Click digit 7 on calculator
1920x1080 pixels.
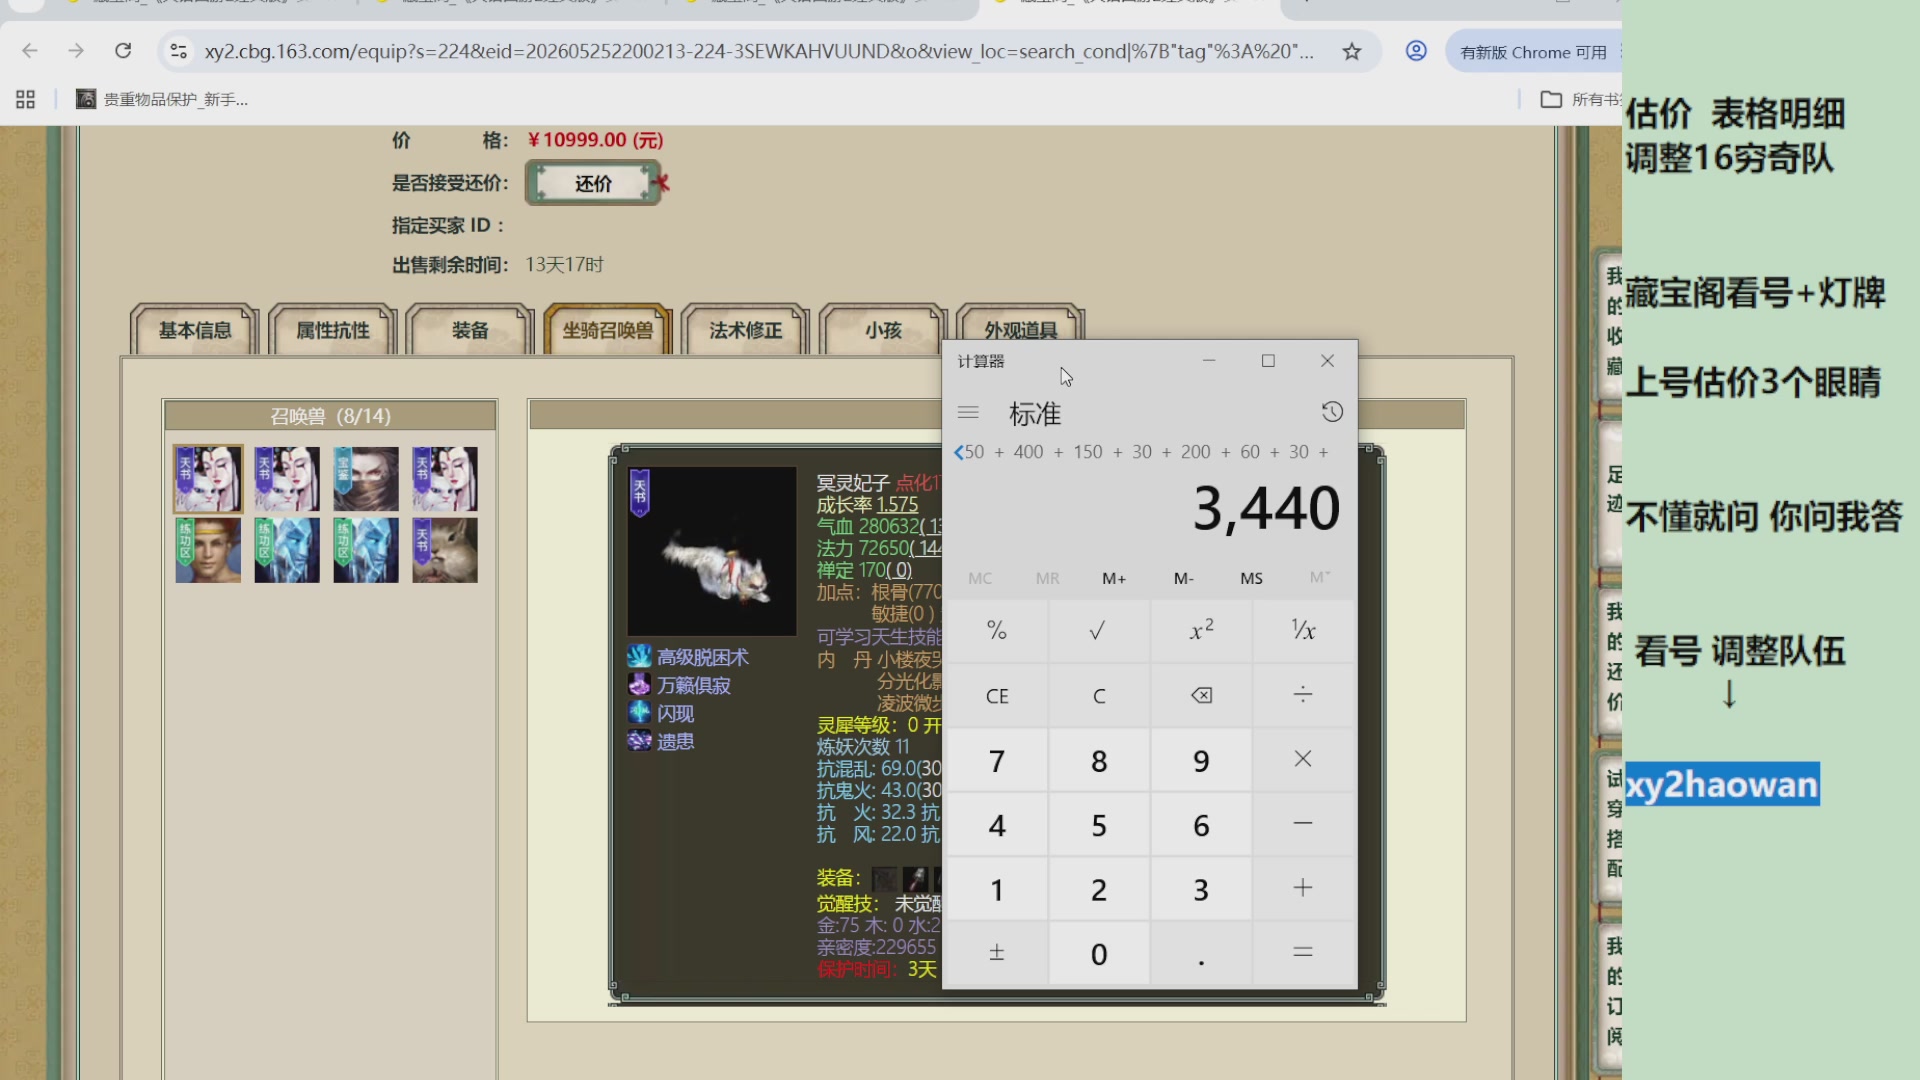997,760
